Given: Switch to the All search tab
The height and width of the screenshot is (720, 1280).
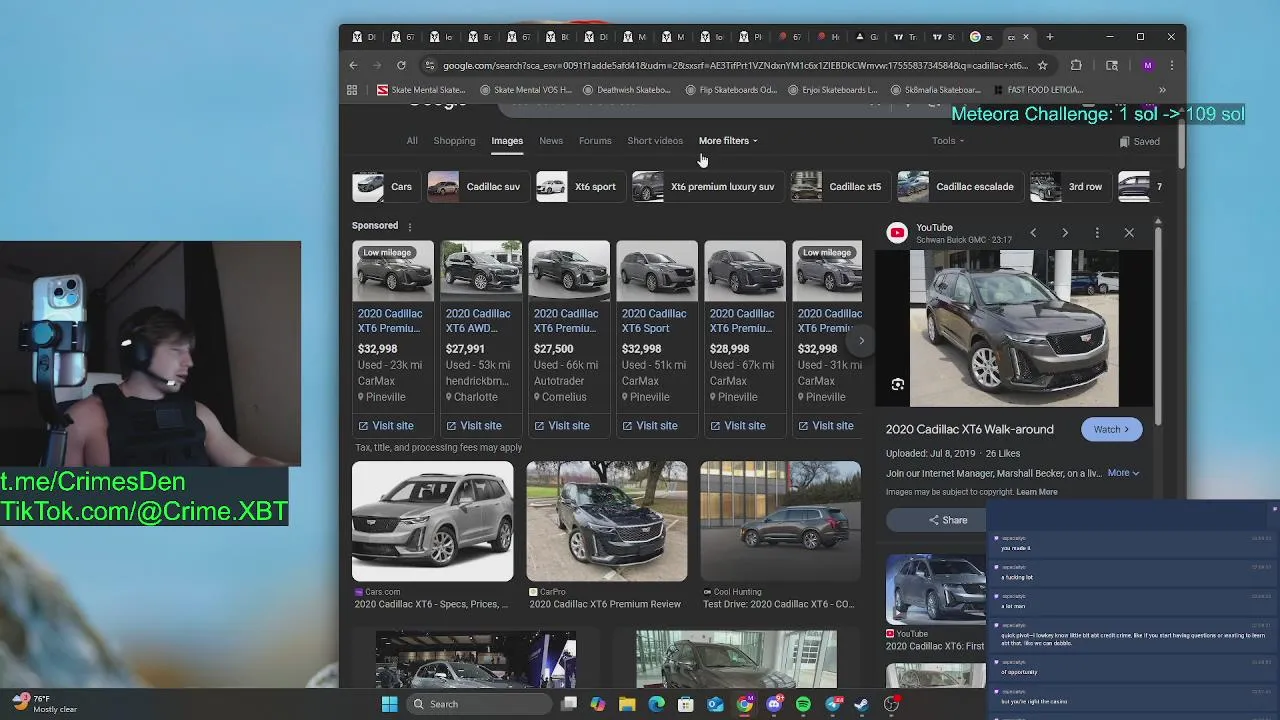Looking at the screenshot, I should point(412,141).
